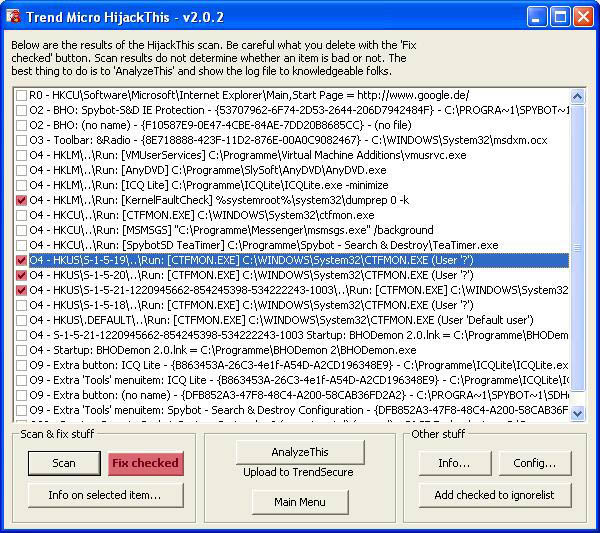Open the Config... settings

[x=535, y=463]
